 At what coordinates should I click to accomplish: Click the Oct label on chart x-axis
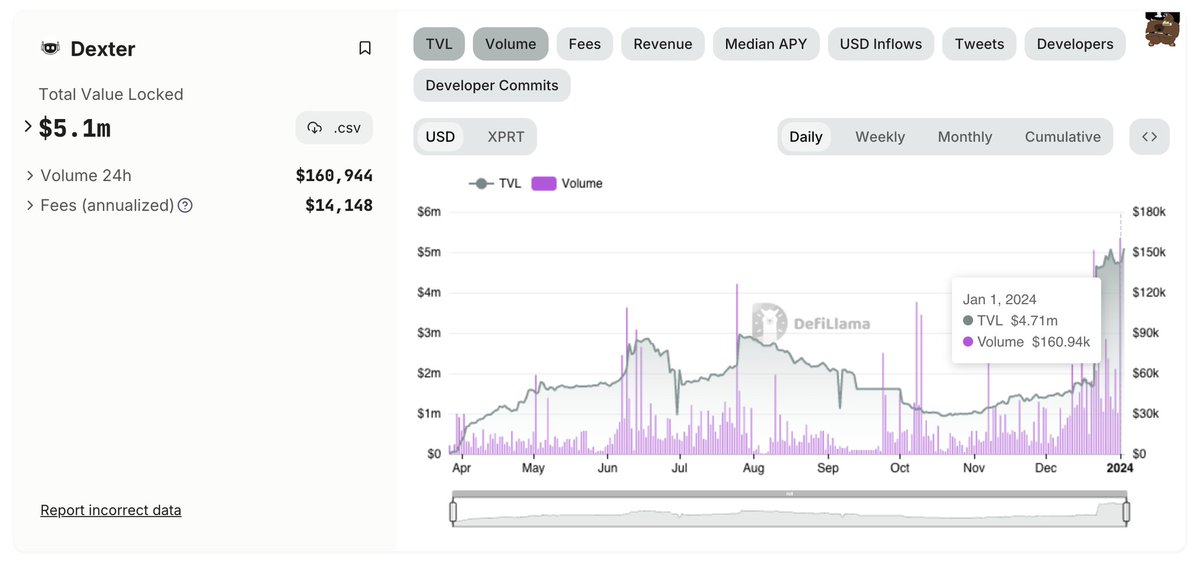pos(900,468)
